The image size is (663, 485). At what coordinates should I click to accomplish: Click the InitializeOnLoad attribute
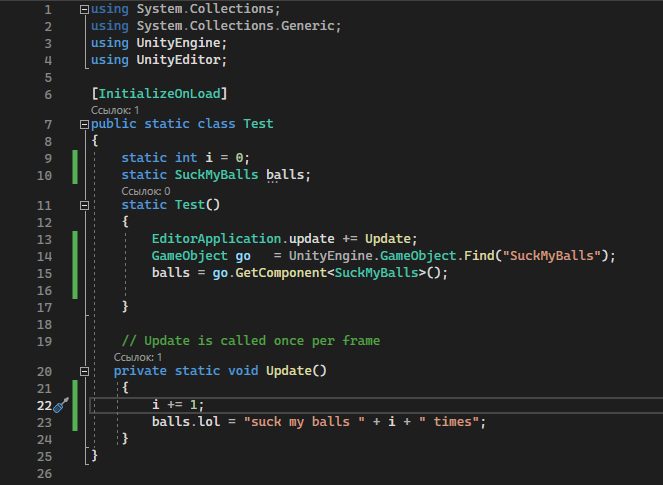coord(159,93)
